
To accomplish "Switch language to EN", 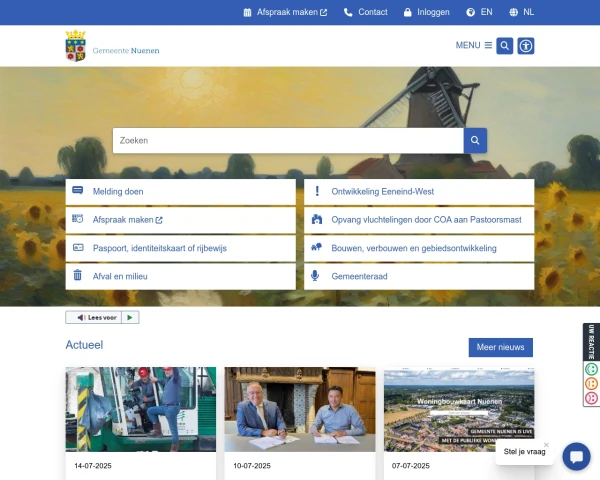I will pyautogui.click(x=486, y=12).
